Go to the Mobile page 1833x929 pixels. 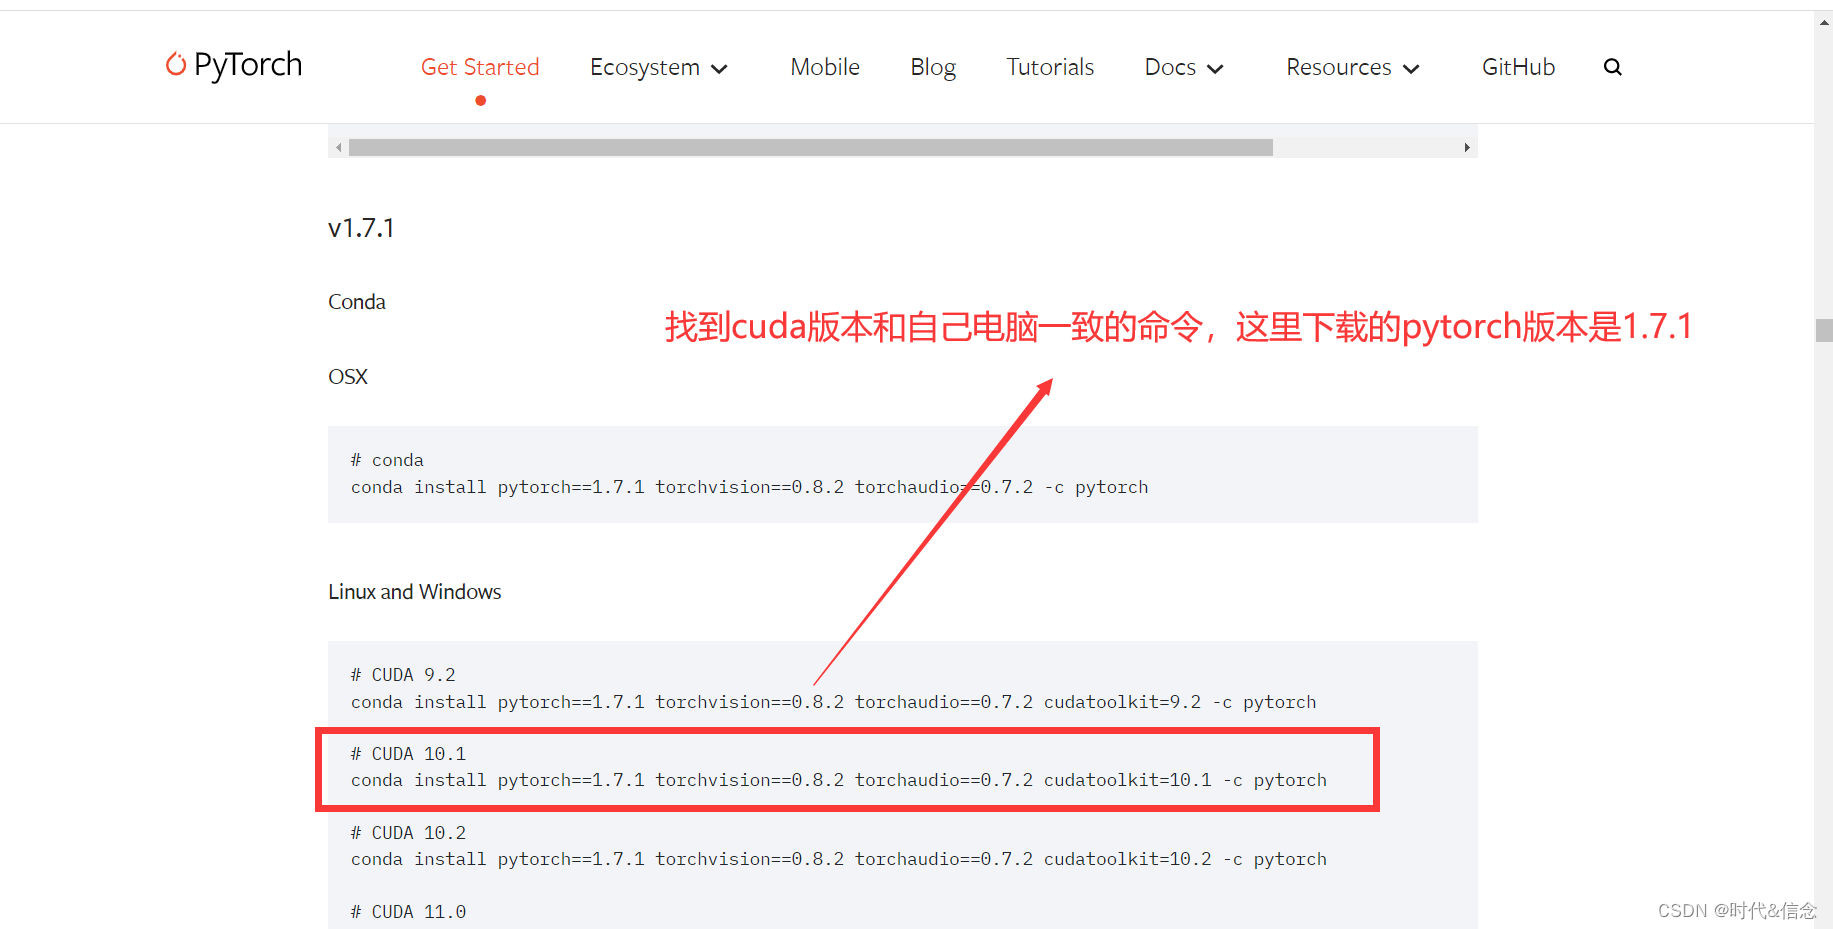coord(825,67)
